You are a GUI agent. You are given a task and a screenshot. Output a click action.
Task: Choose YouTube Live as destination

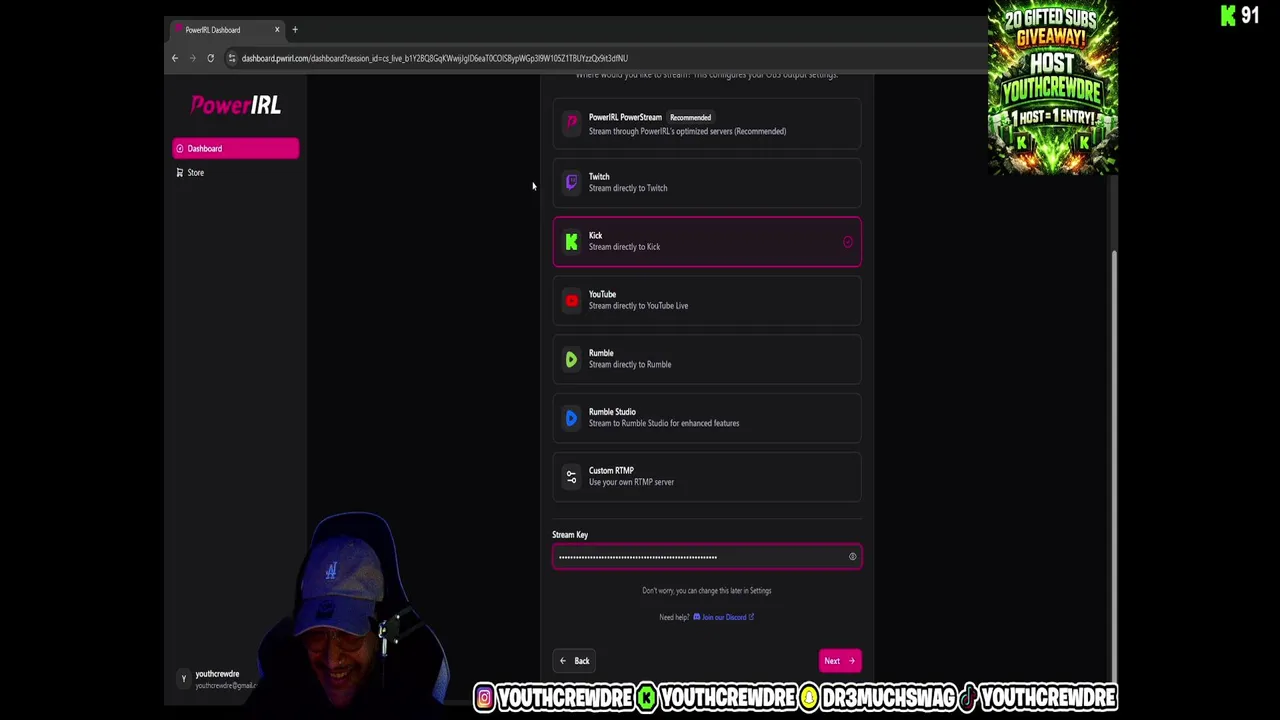click(707, 300)
